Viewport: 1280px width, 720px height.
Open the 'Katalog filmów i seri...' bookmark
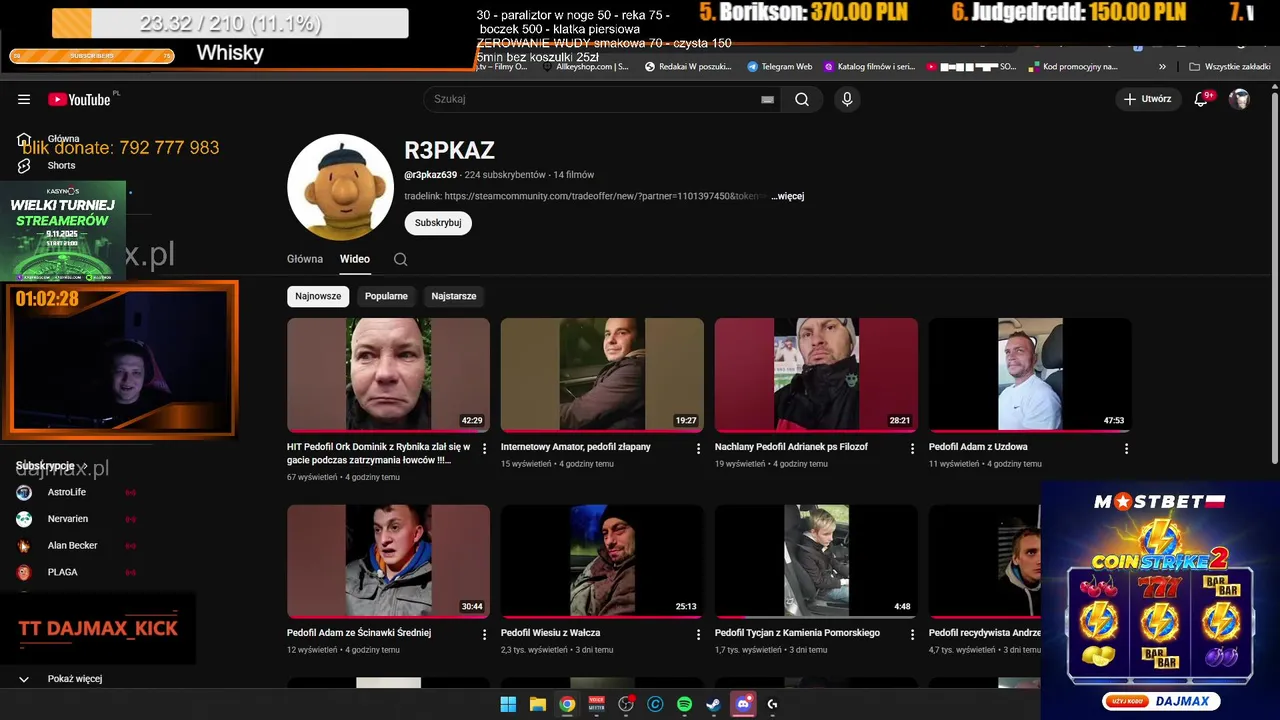pos(869,67)
